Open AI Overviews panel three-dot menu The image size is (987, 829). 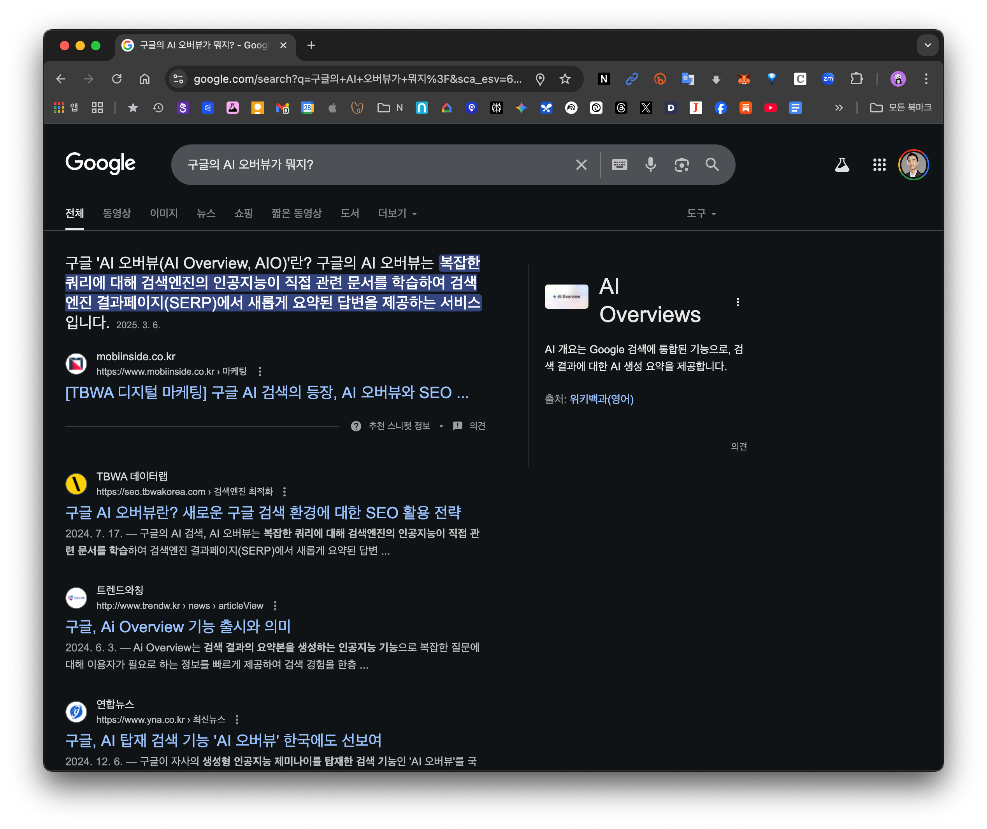coord(738,302)
